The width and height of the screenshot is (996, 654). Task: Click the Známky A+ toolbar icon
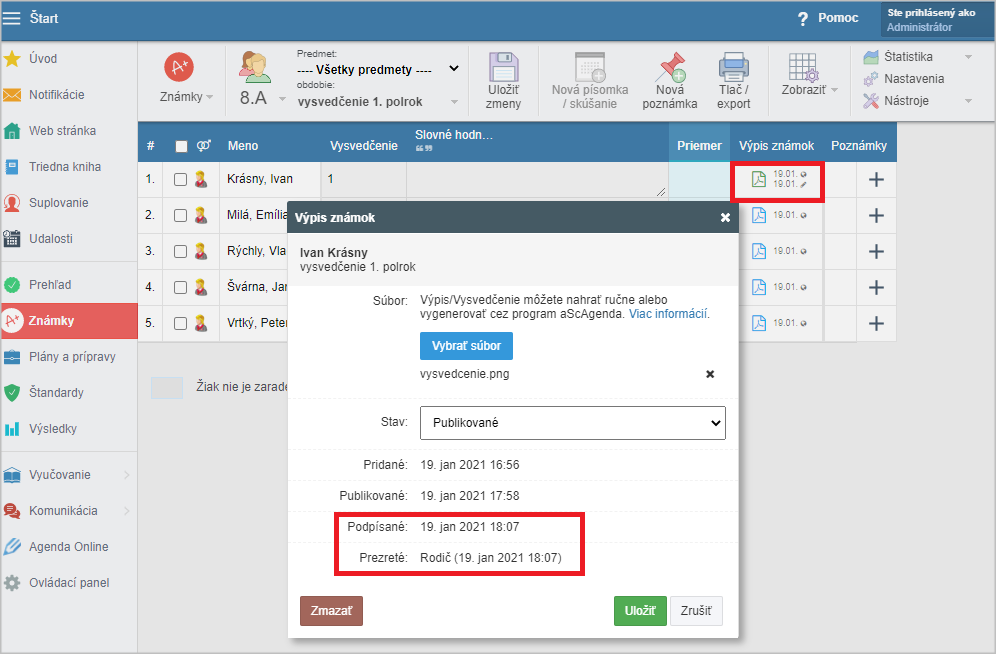coord(179,68)
